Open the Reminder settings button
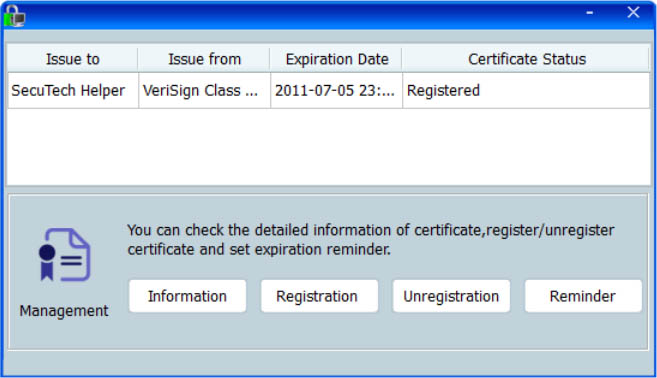Screen dimensions: 657x378 click(583, 296)
